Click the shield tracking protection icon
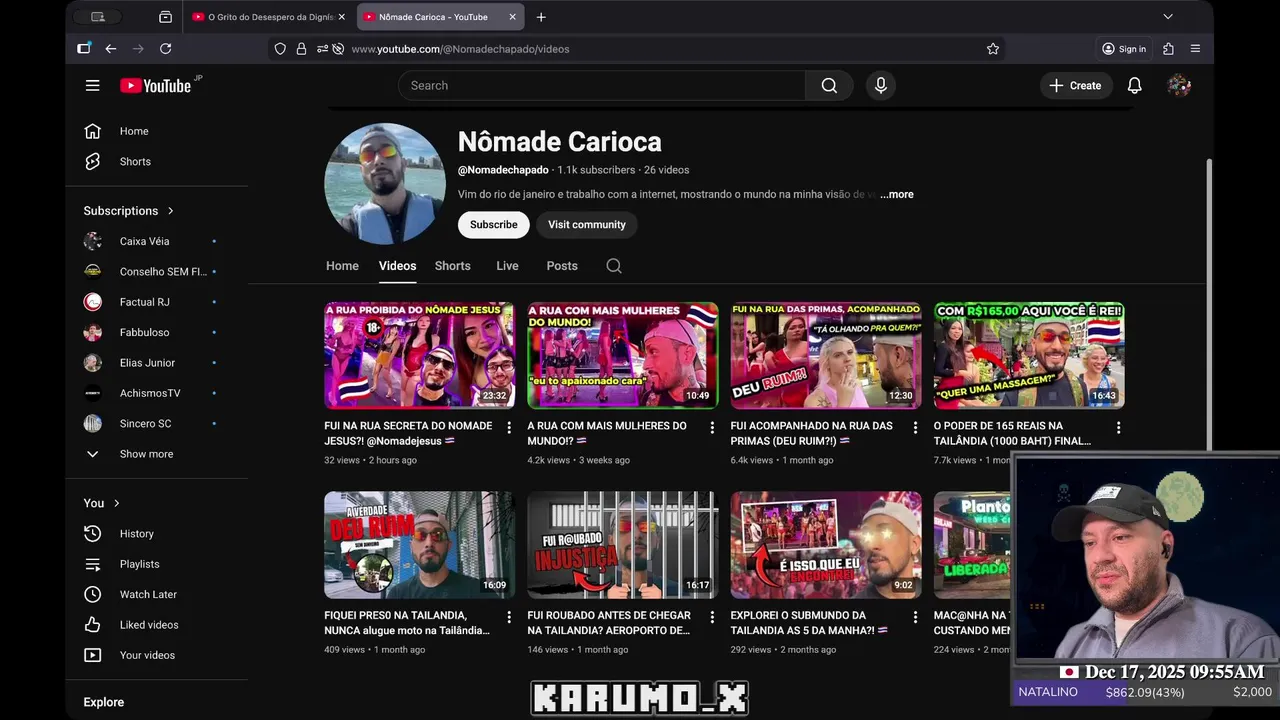 click(280, 48)
